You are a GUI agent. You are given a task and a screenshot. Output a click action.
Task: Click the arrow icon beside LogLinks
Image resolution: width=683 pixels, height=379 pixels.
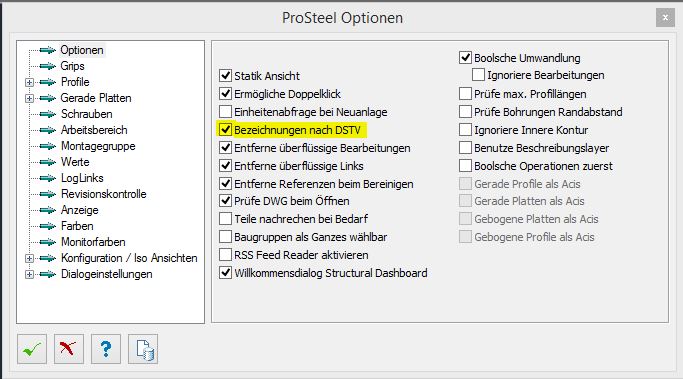[47, 178]
